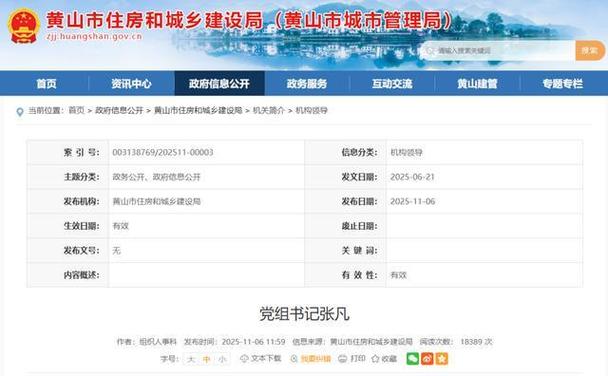Screen dimensions: 608x376
Task: Click the 收藏 star favorite icon
Action: click(375, 359)
